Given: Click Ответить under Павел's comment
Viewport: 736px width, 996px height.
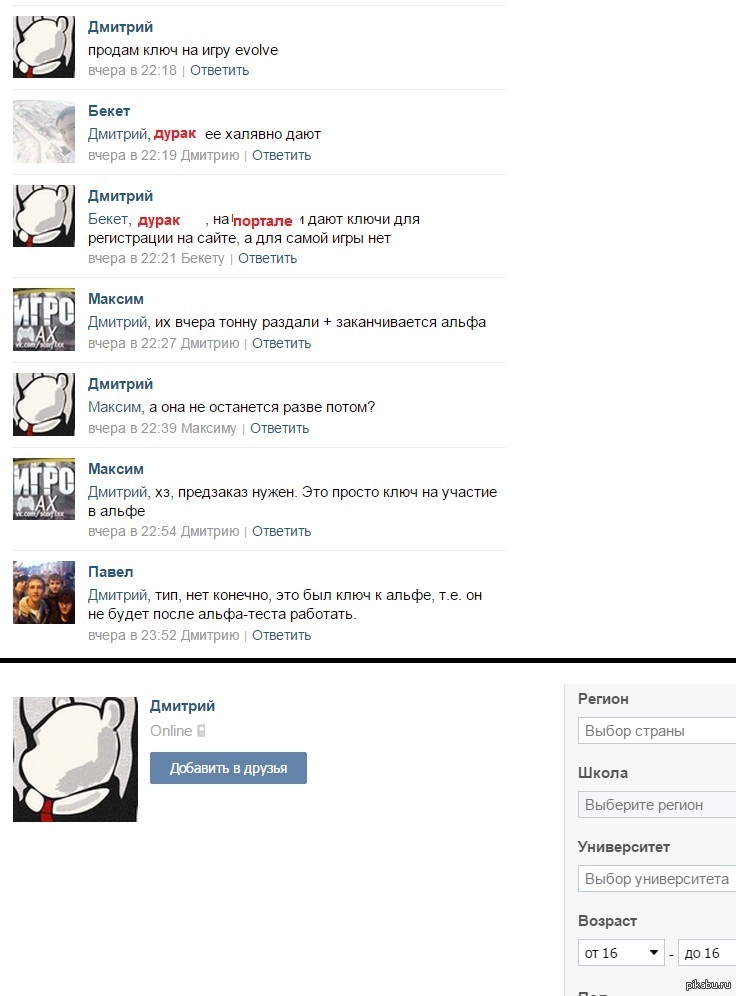Looking at the screenshot, I should pos(281,635).
